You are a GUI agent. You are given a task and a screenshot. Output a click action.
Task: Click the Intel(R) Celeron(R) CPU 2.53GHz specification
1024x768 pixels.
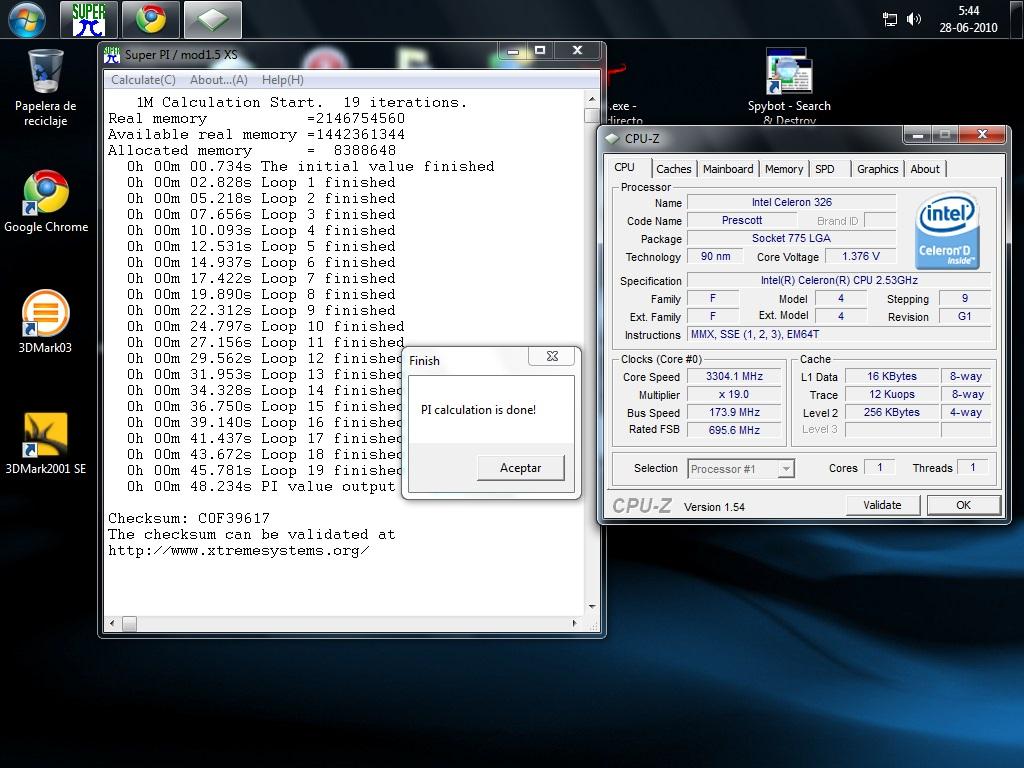839,280
